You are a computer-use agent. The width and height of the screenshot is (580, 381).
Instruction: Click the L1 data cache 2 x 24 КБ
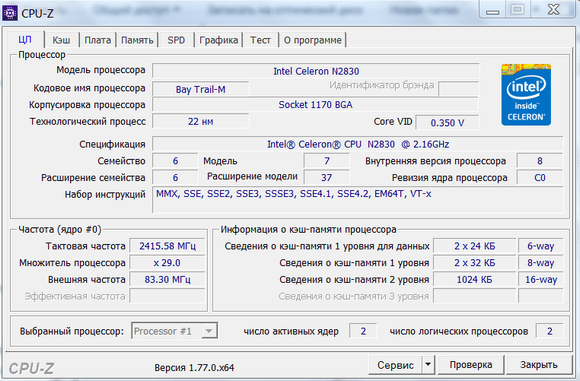coord(475,246)
